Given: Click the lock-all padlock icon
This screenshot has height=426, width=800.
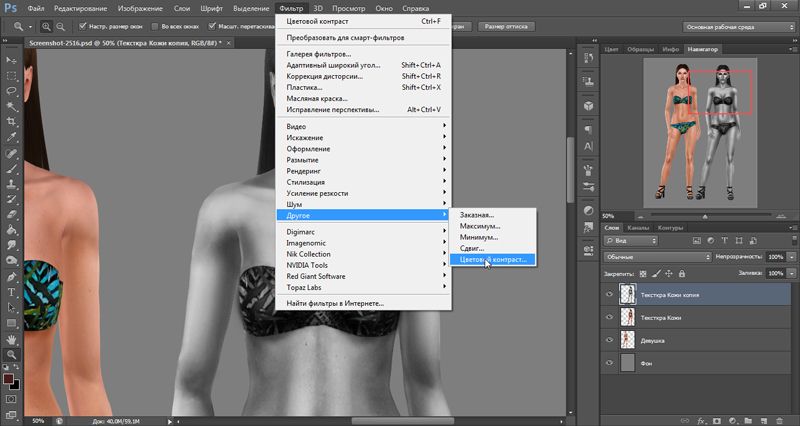Looking at the screenshot, I should [x=682, y=274].
